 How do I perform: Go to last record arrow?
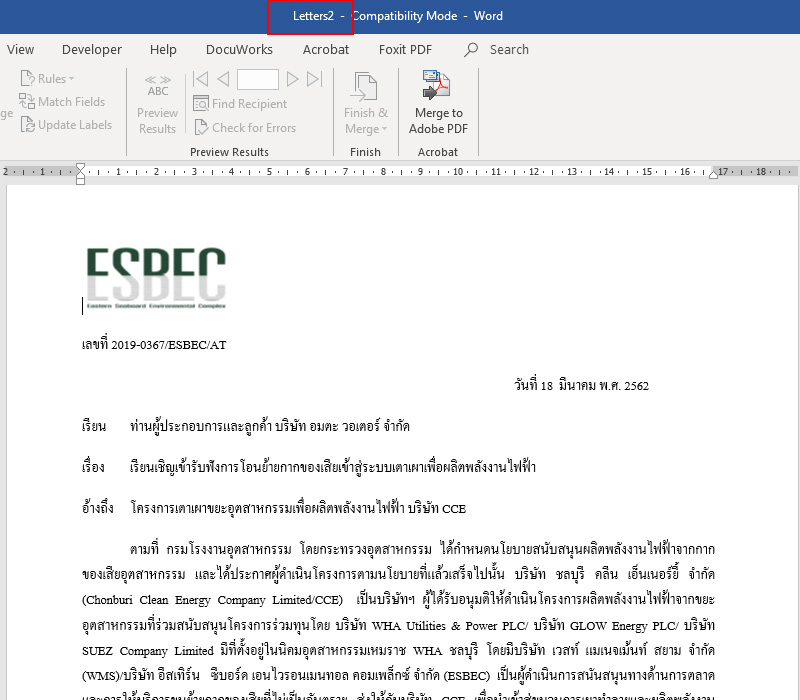315,79
